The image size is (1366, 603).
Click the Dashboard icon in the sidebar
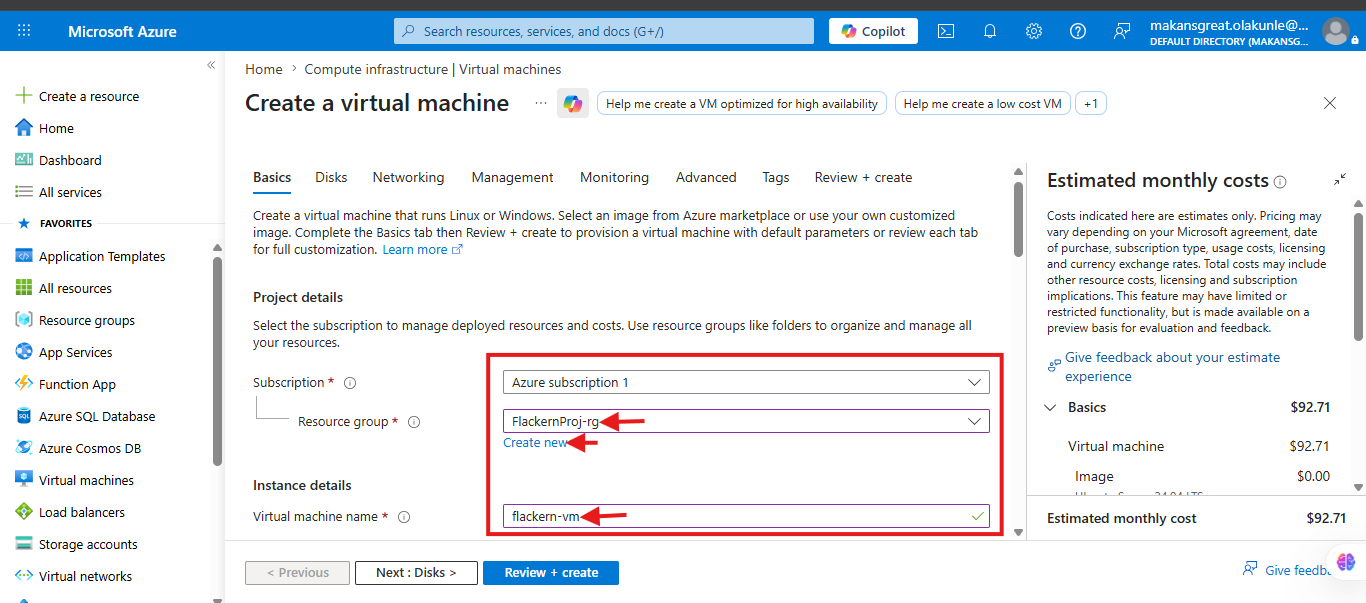pos(24,160)
